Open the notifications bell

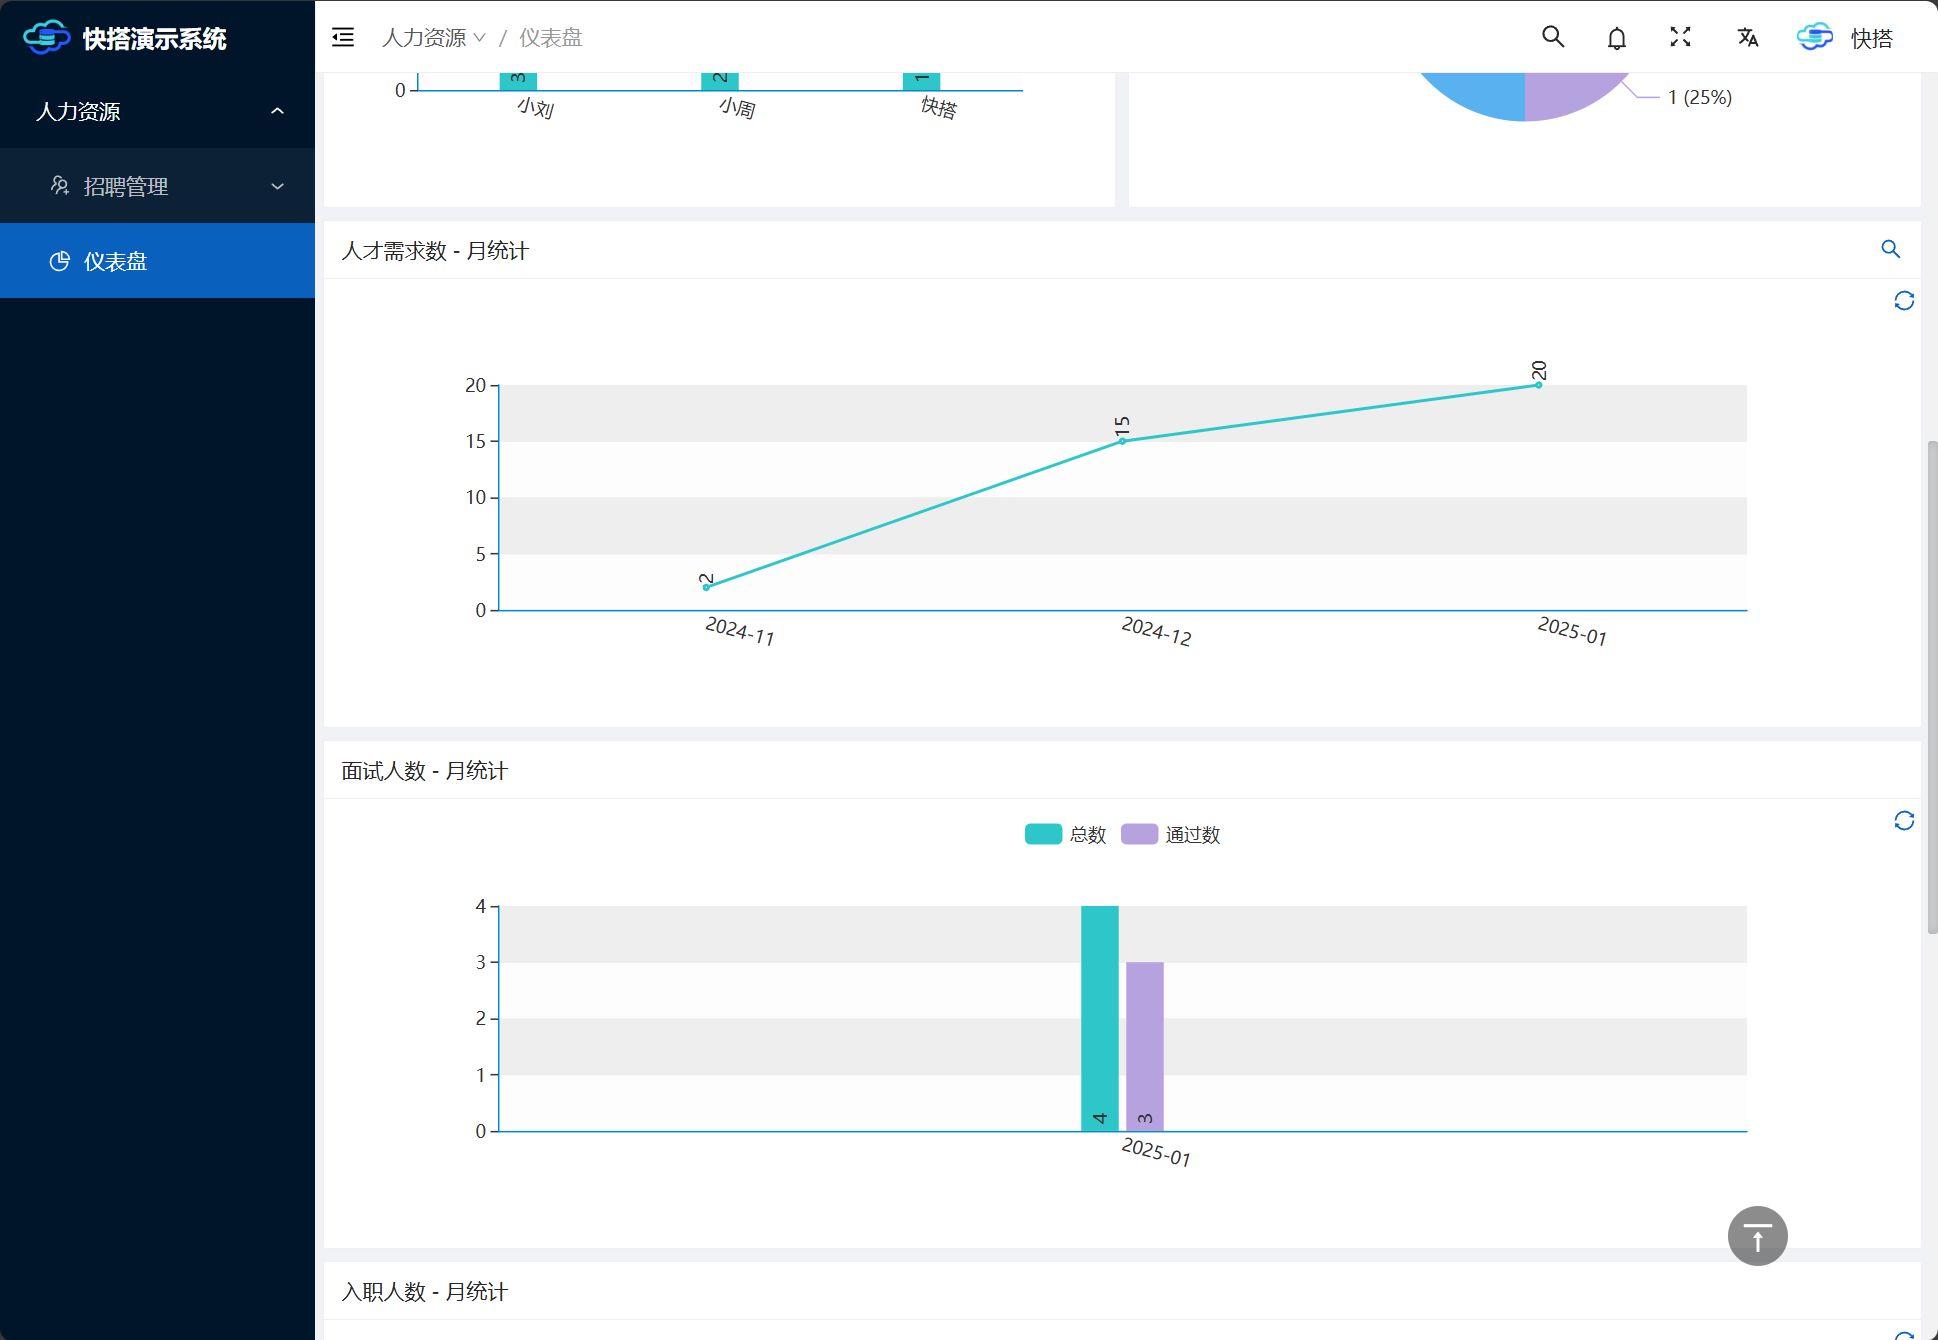point(1617,38)
